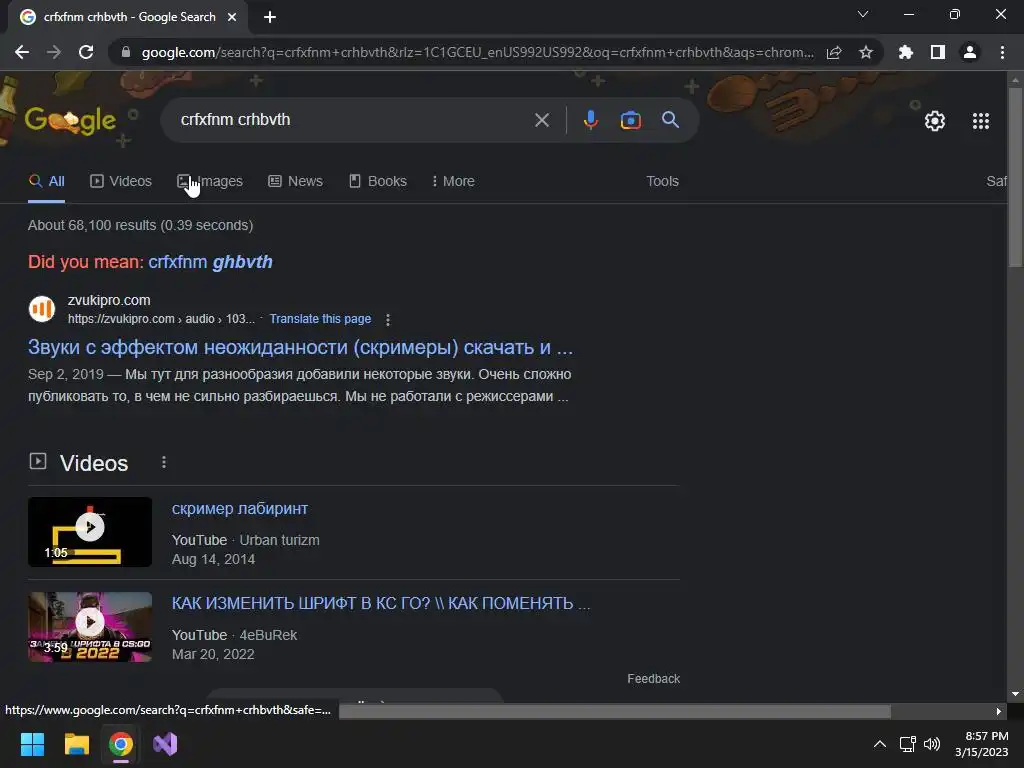Image resolution: width=1024 pixels, height=768 pixels.
Task: Open the clock and date panel
Action: pyautogui.click(x=982, y=744)
